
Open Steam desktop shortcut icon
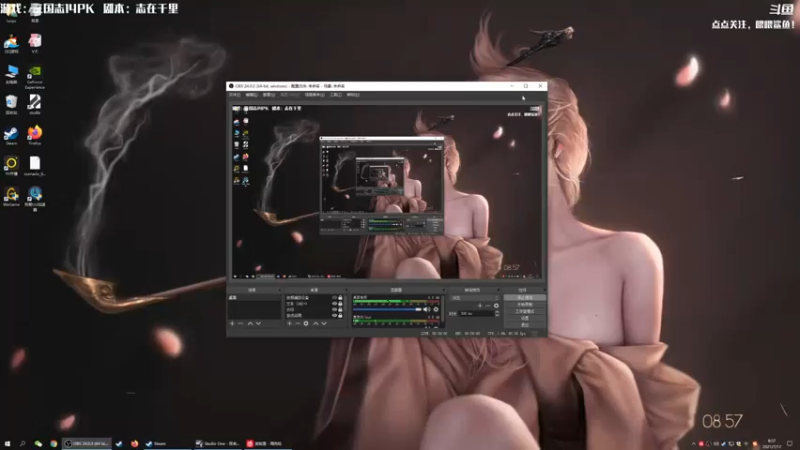tap(11, 137)
